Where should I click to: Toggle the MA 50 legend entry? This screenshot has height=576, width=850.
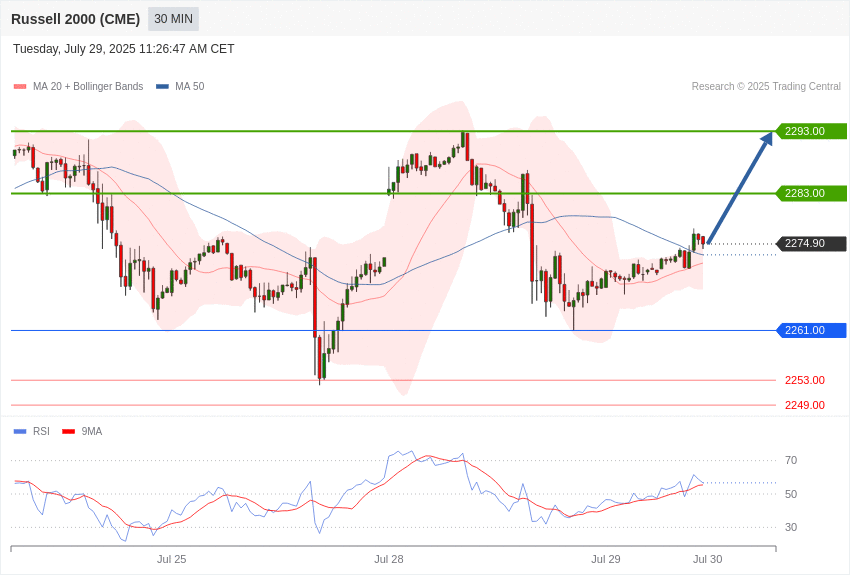pos(180,87)
